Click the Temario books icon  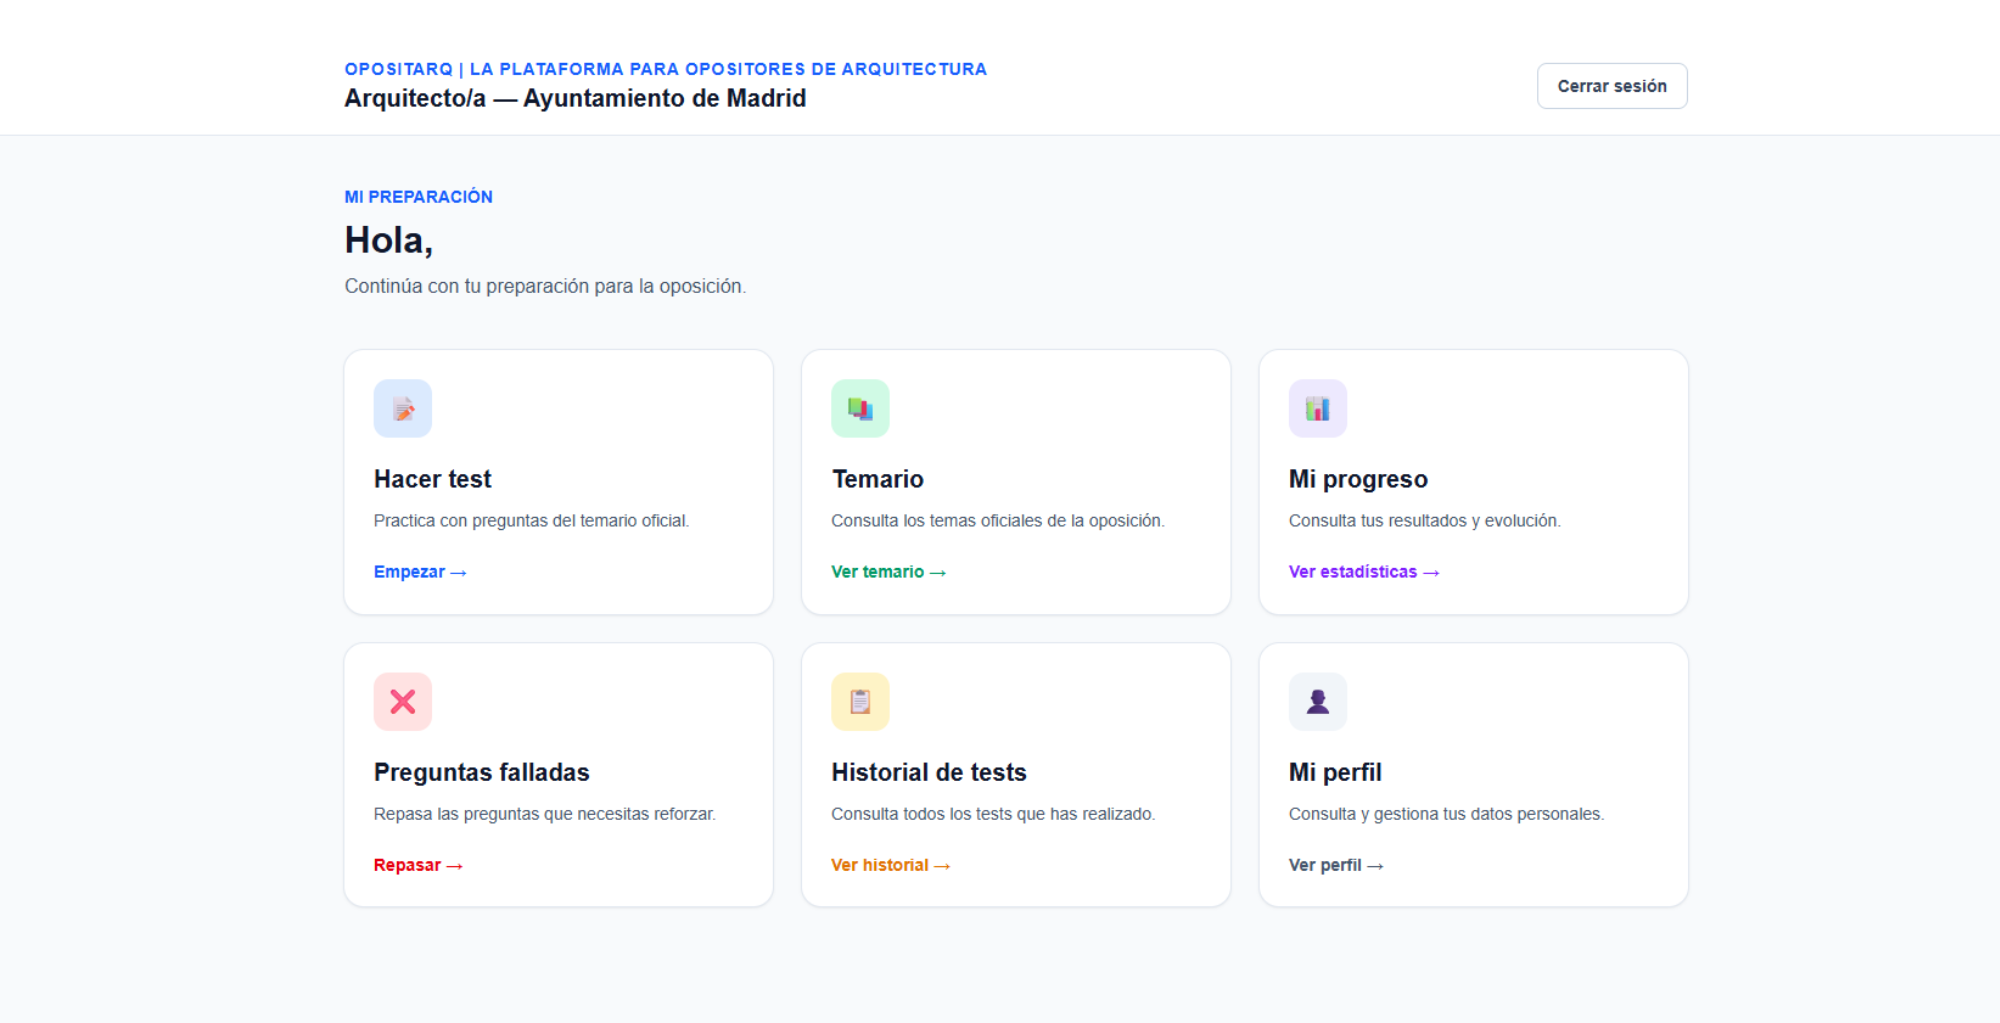860,408
